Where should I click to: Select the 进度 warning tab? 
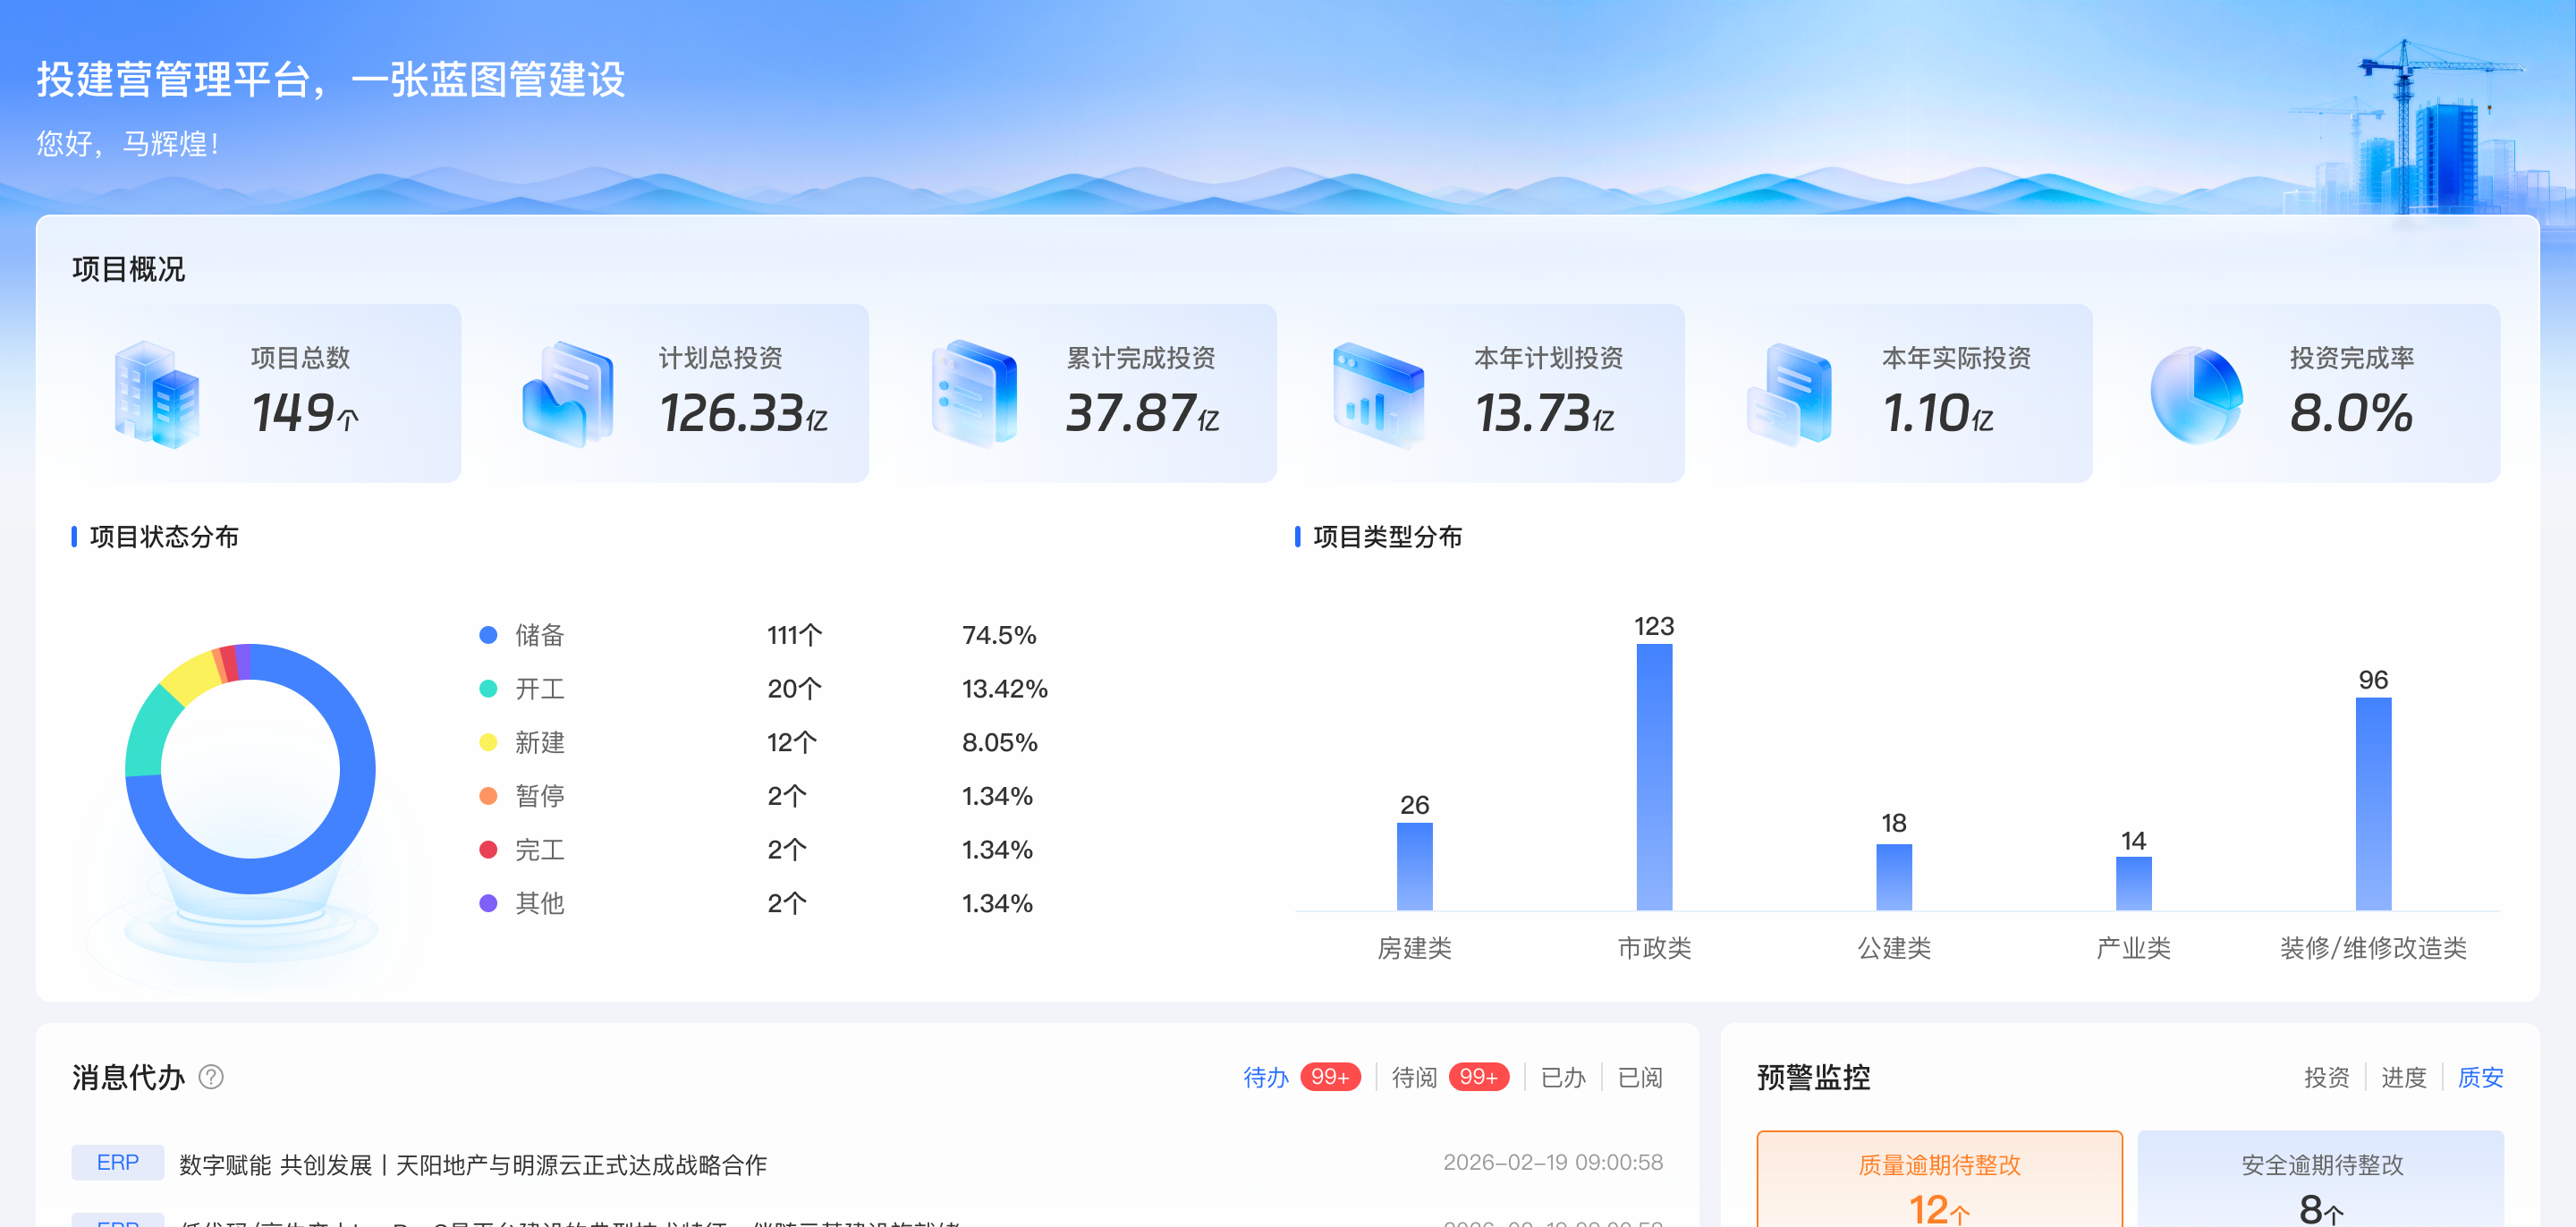point(2403,1077)
